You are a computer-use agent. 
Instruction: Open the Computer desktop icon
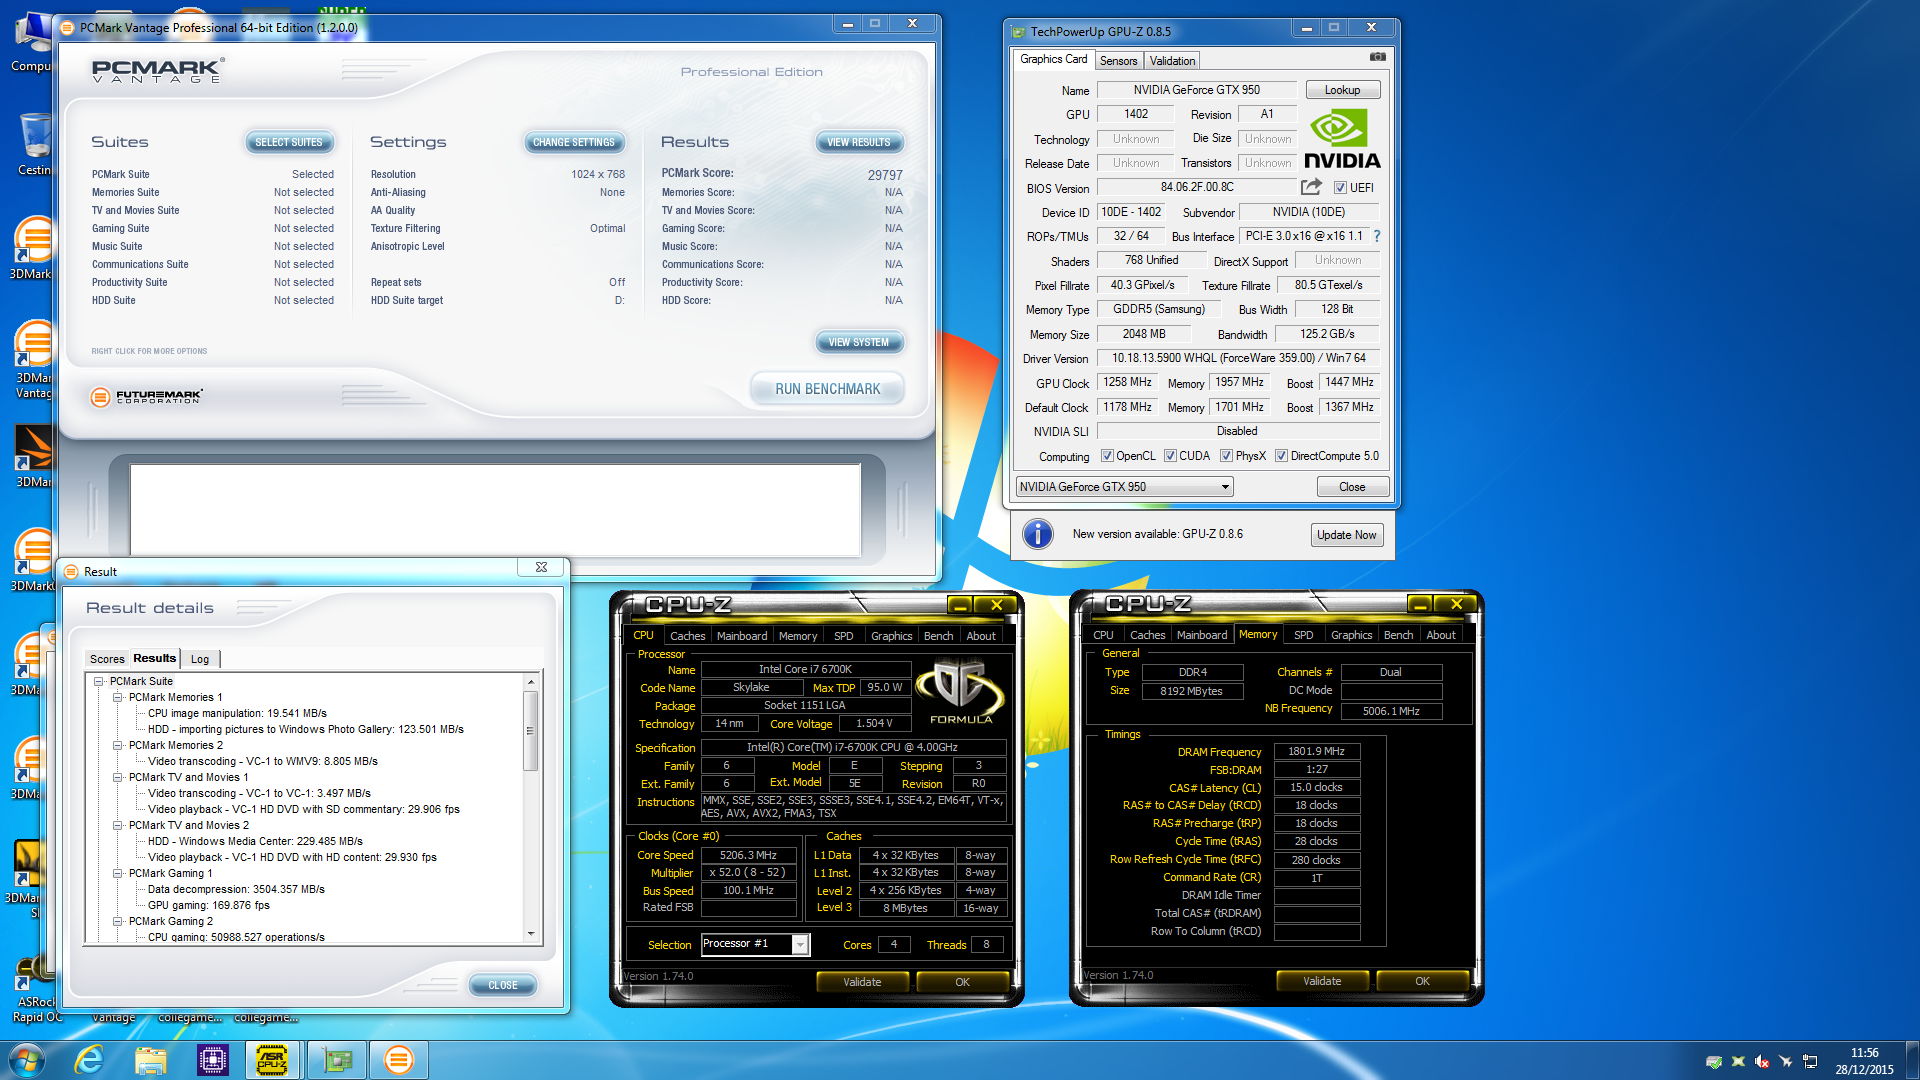[32, 42]
